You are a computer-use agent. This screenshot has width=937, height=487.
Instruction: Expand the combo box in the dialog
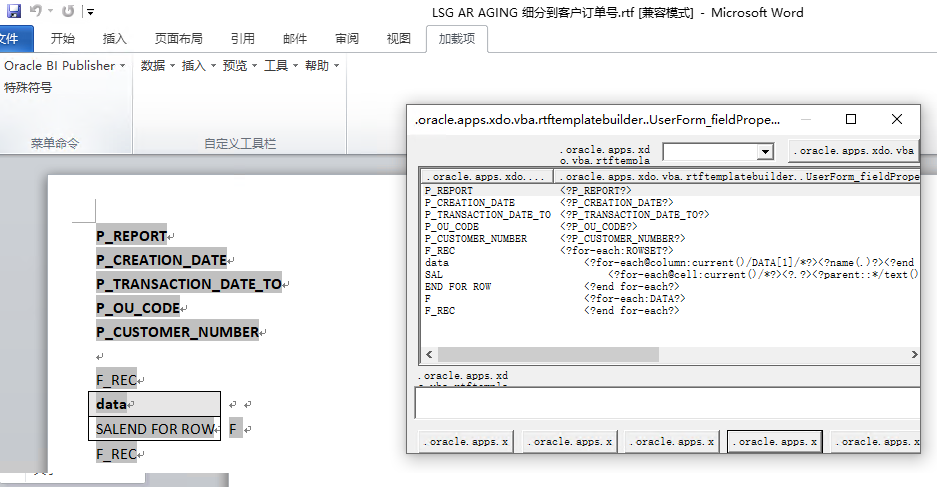click(x=765, y=151)
